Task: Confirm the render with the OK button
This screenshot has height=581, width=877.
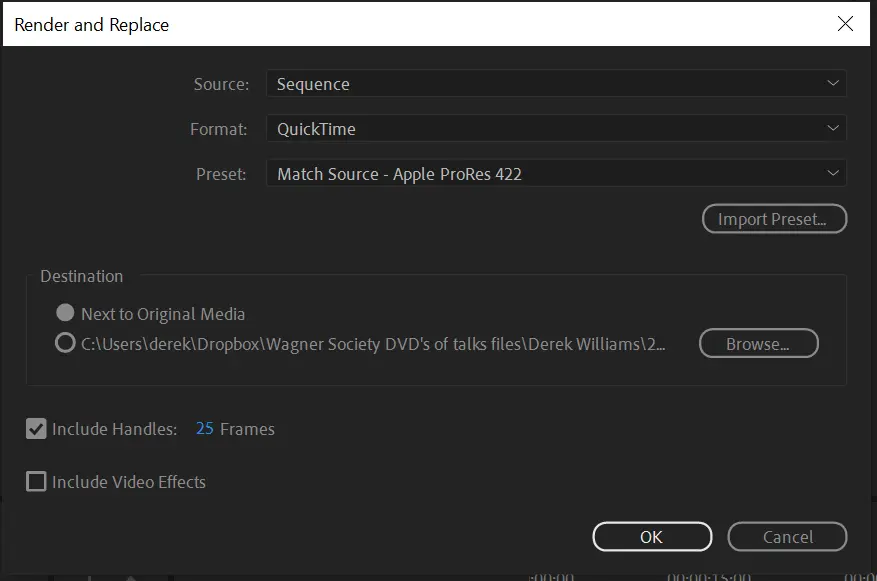Action: pyautogui.click(x=652, y=537)
